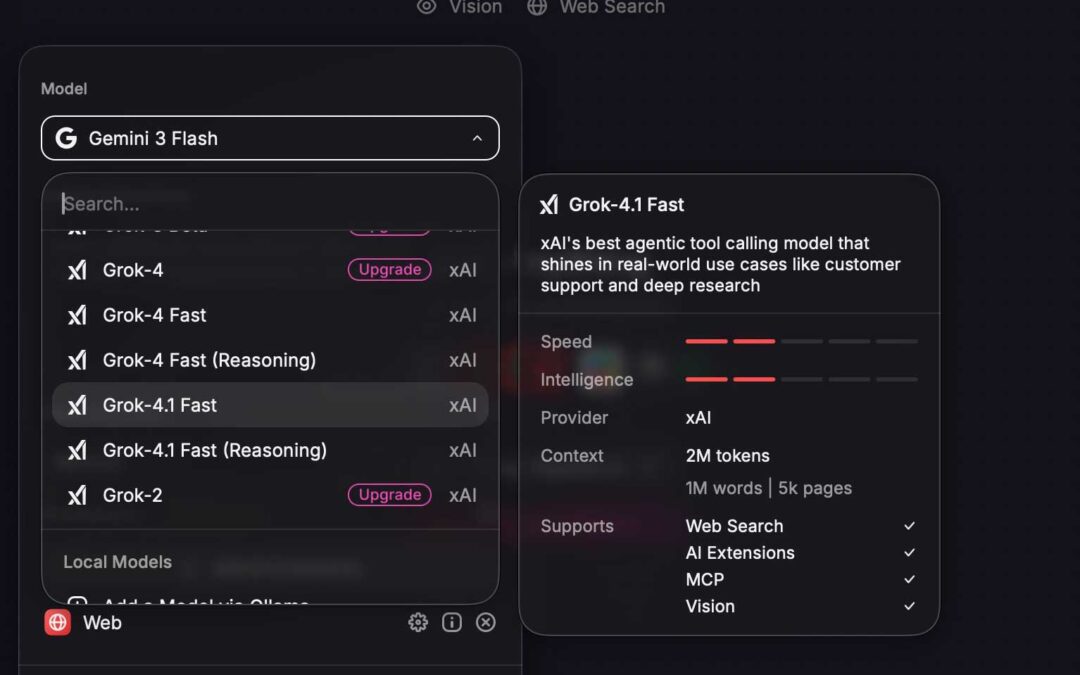Click the Google icon beside Gemini 3 Flash

(66, 138)
